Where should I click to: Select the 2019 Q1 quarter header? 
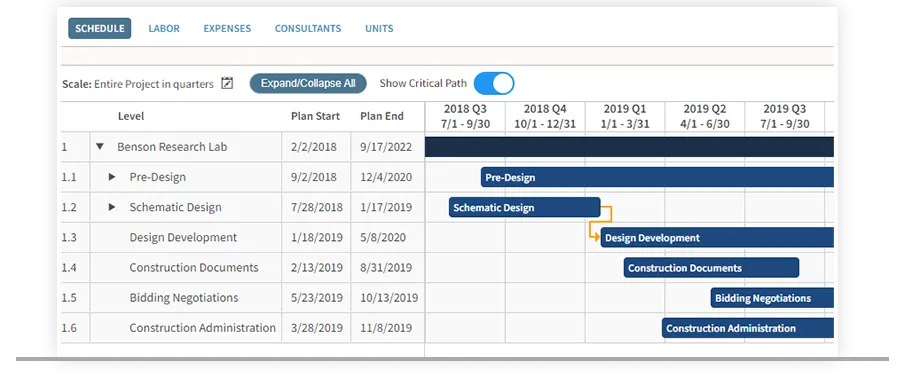tap(625, 116)
